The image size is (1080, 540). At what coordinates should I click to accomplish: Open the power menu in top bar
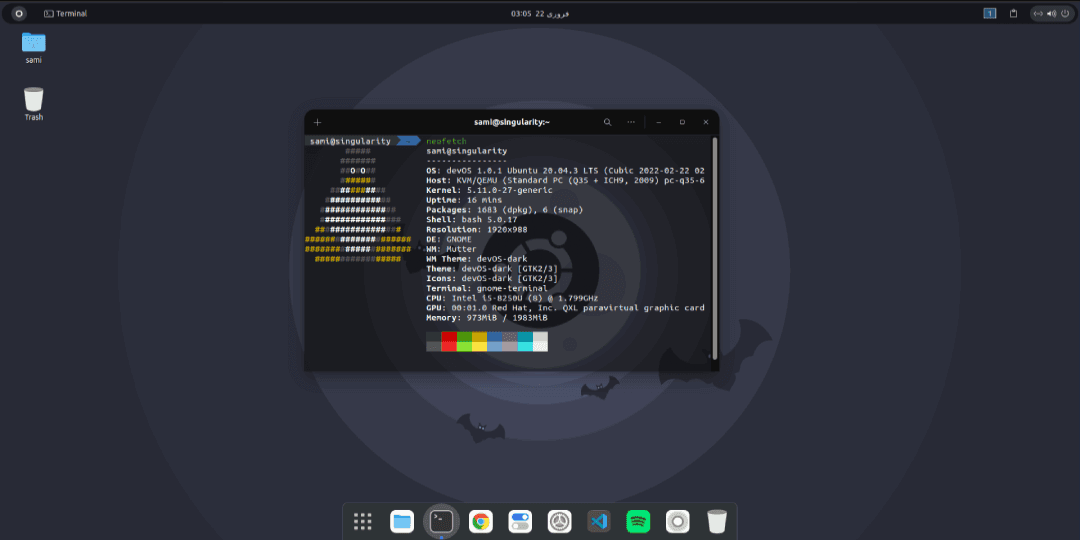[x=1064, y=13]
